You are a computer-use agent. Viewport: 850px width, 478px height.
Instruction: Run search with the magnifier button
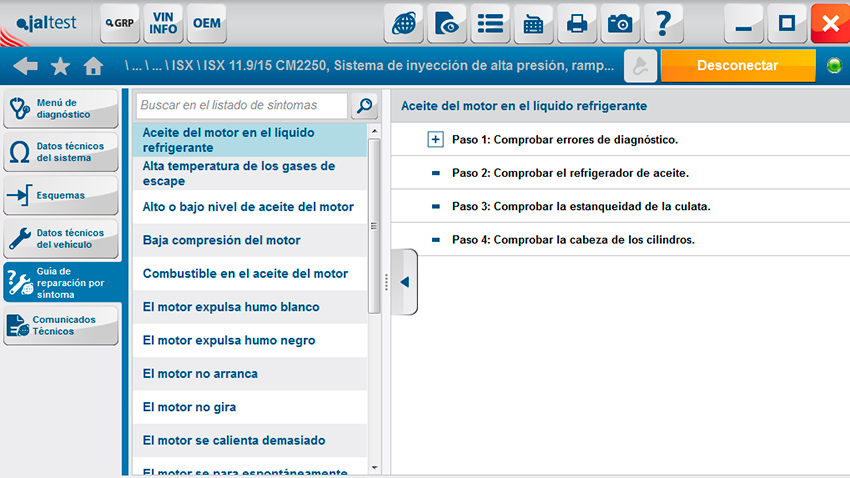point(364,105)
